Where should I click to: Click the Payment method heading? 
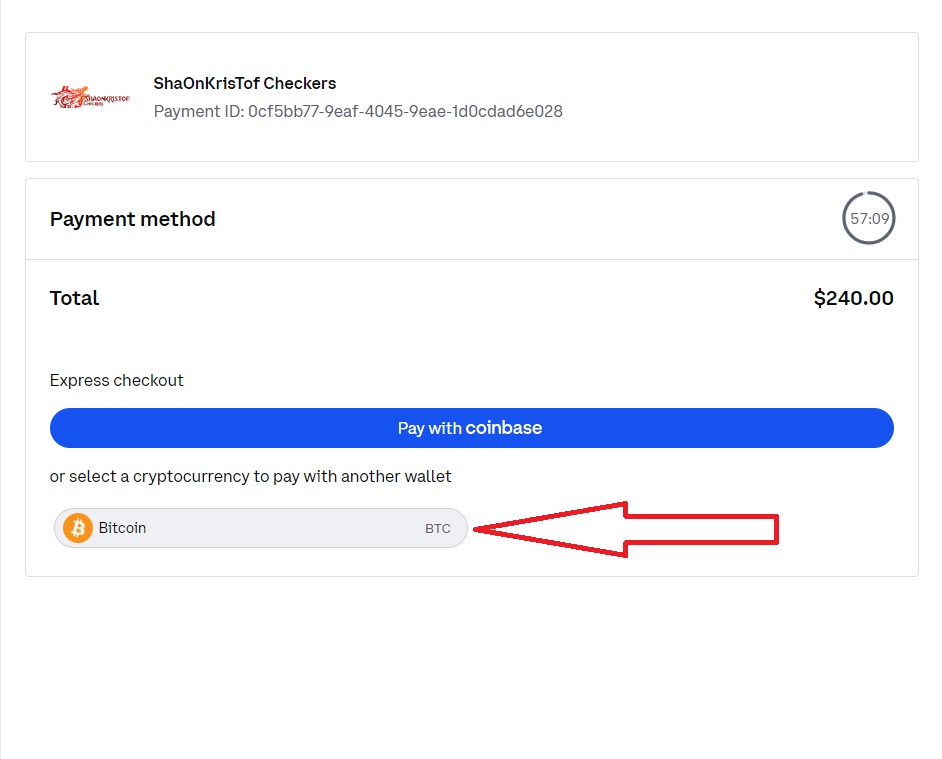(133, 219)
